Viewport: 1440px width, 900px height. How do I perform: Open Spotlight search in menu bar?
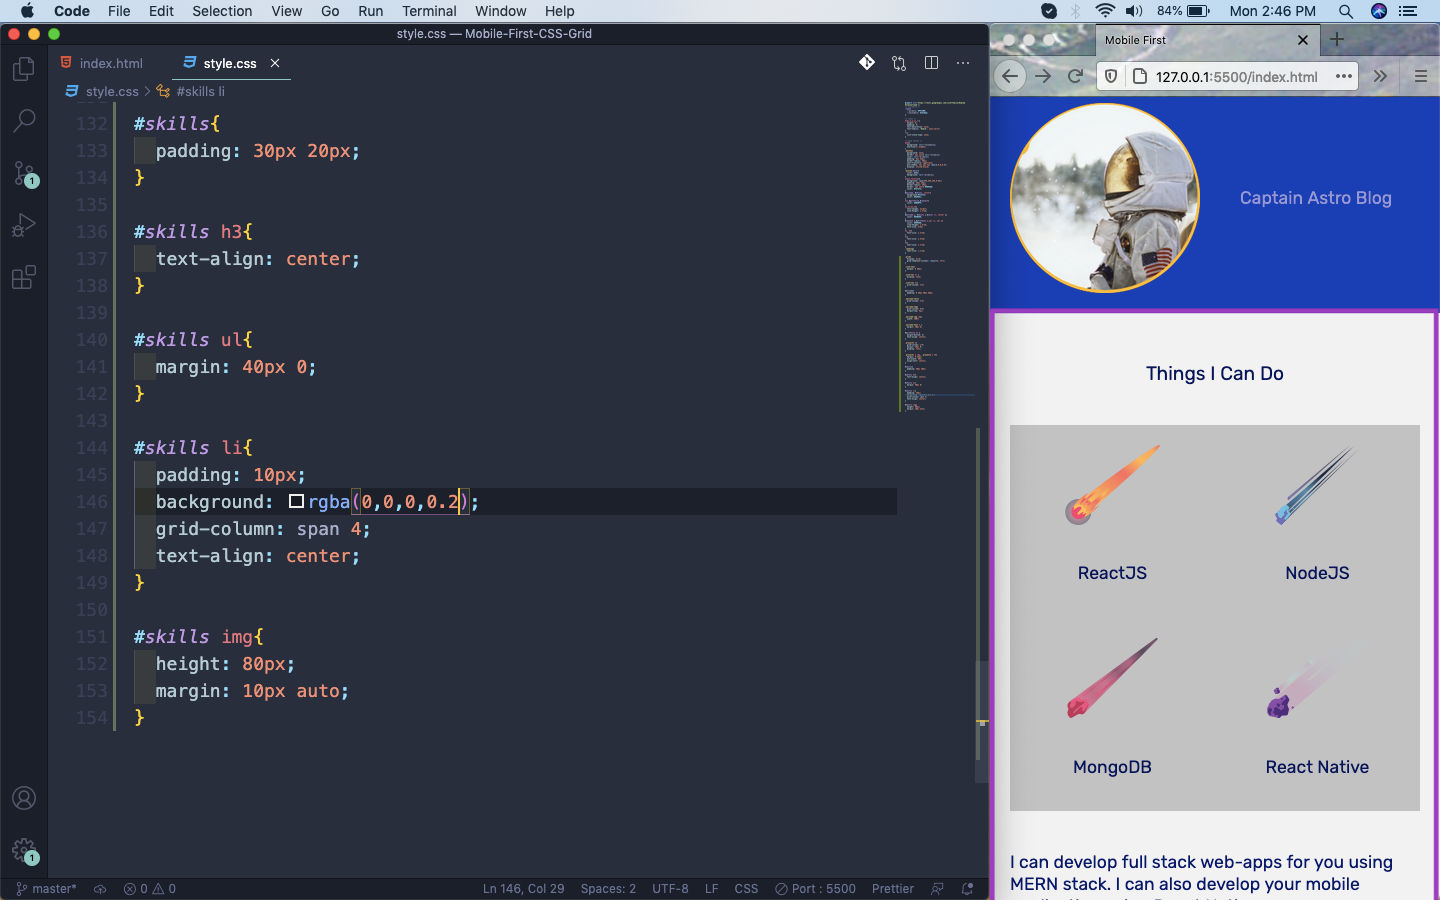pyautogui.click(x=1345, y=11)
